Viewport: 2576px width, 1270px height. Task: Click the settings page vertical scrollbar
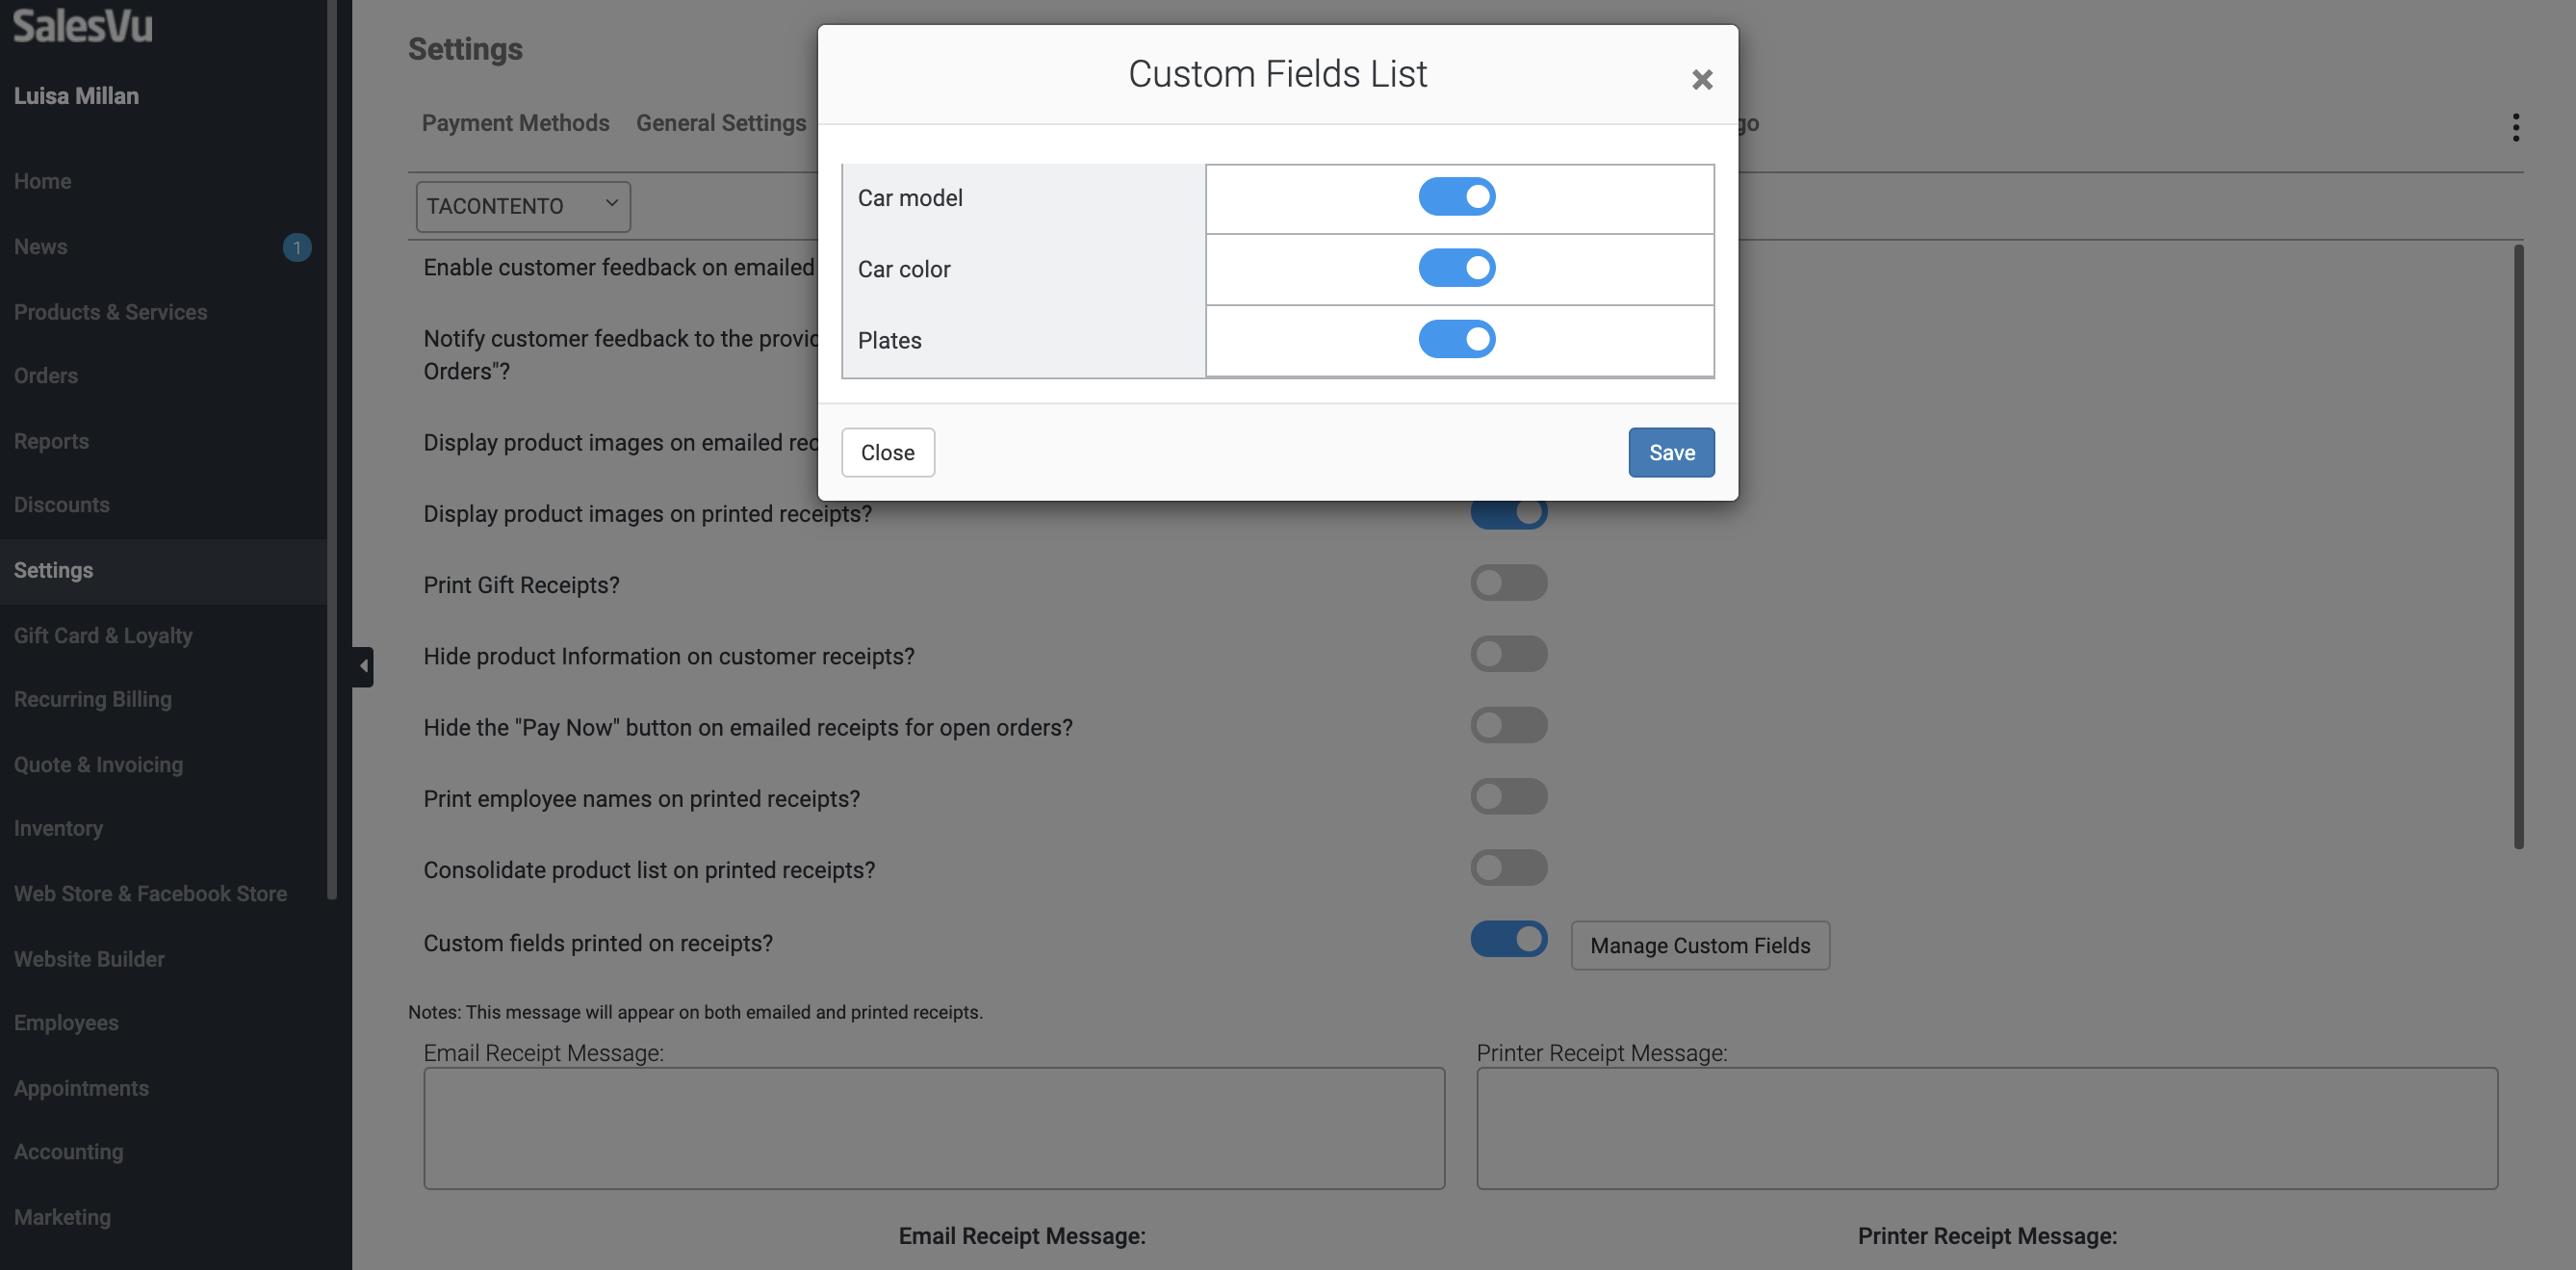pyautogui.click(x=2517, y=546)
